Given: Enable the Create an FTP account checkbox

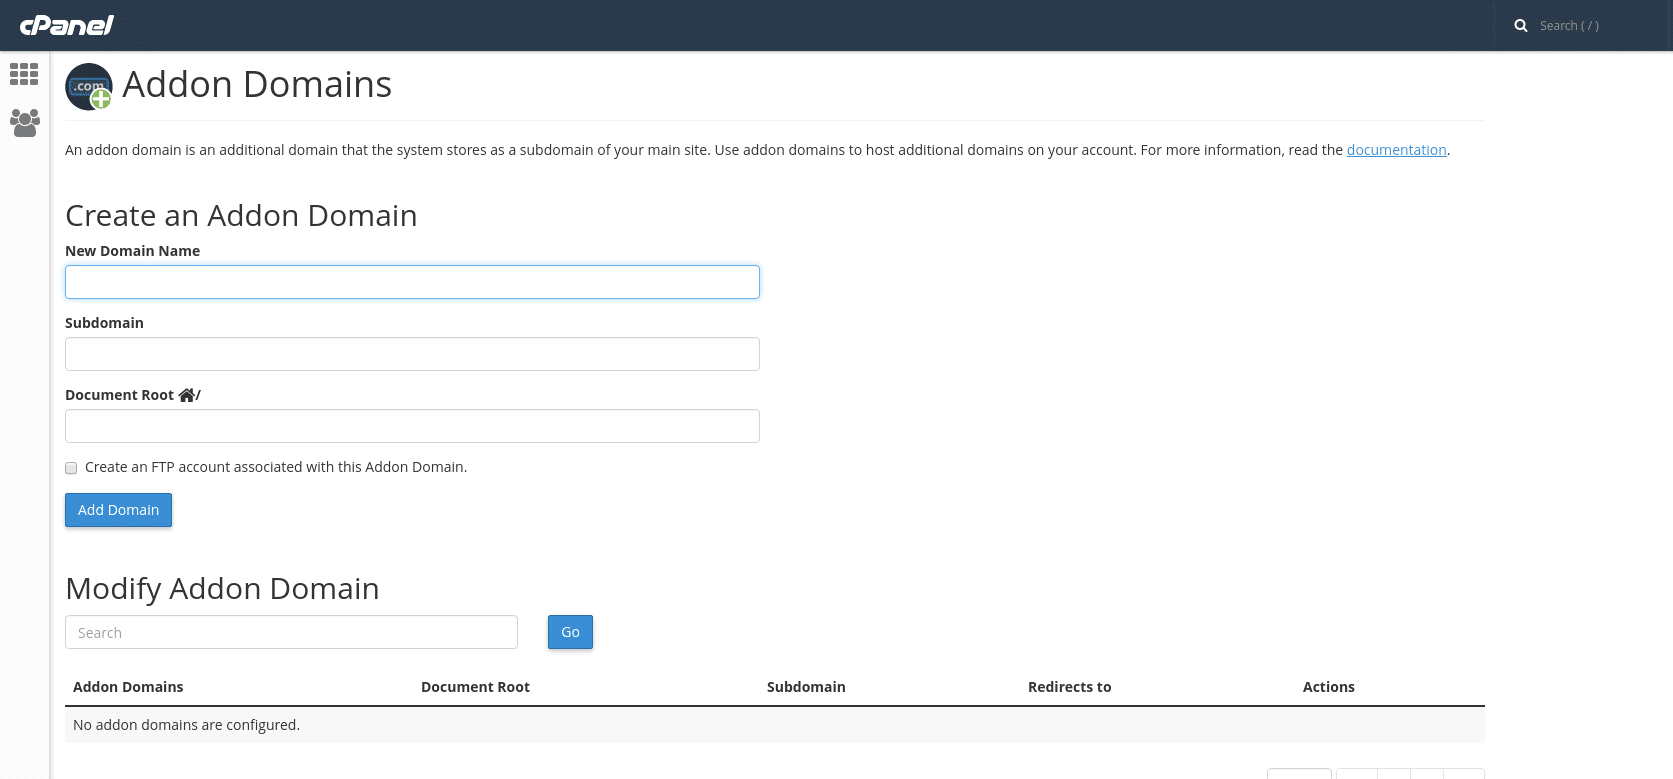Looking at the screenshot, I should pyautogui.click(x=71, y=468).
